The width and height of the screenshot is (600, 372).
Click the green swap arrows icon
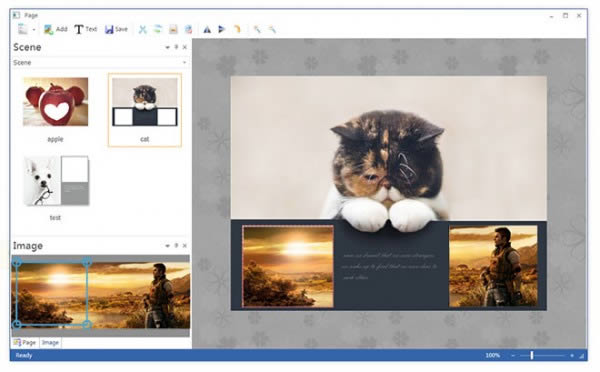(x=158, y=29)
